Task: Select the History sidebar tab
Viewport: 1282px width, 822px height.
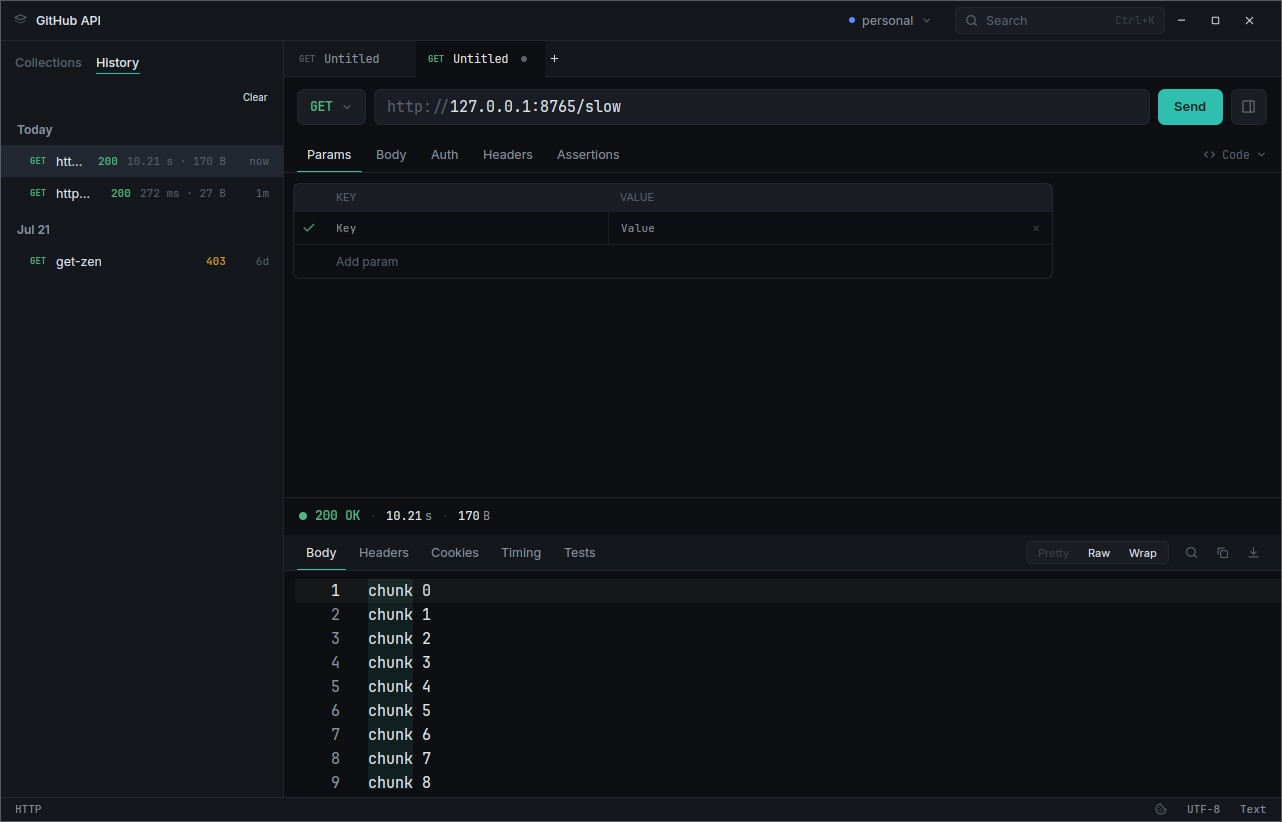Action: click(117, 63)
